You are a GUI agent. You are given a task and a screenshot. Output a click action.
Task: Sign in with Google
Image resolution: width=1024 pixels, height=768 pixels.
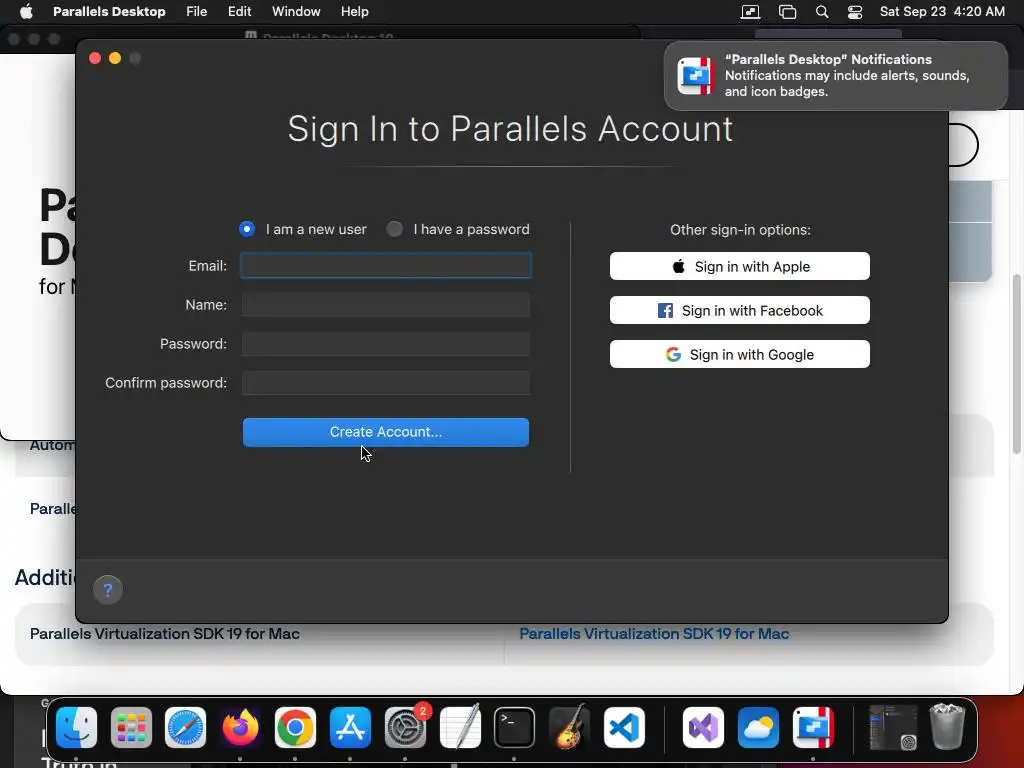click(x=739, y=354)
